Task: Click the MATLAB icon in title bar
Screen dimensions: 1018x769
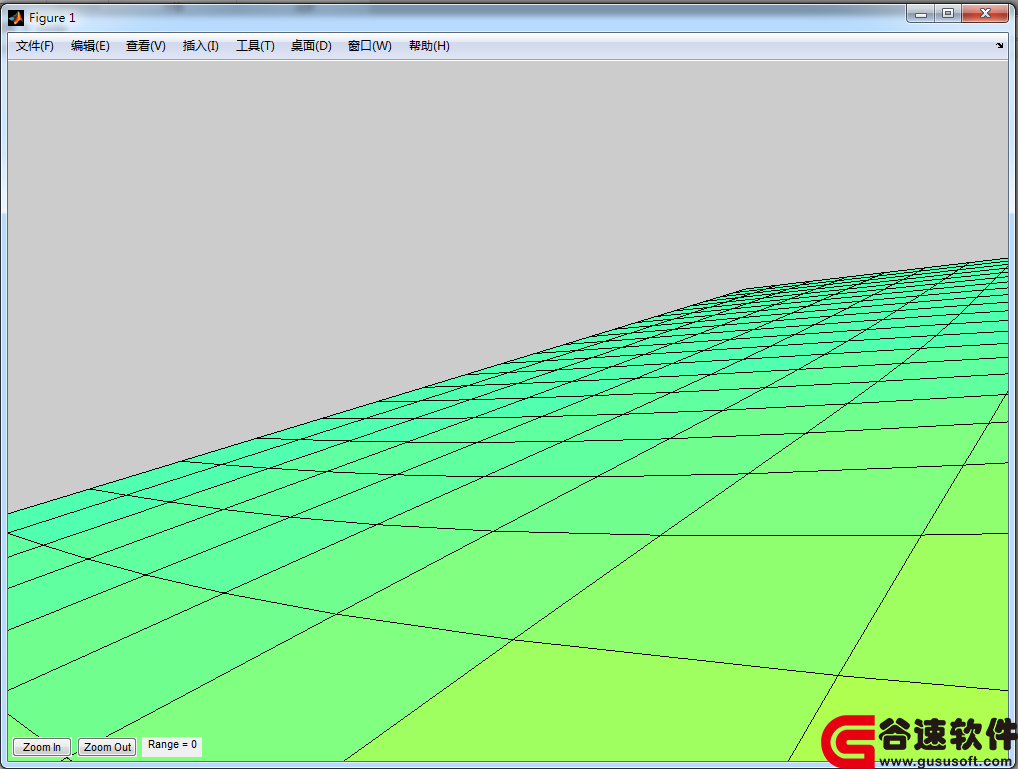Action: 16,18
